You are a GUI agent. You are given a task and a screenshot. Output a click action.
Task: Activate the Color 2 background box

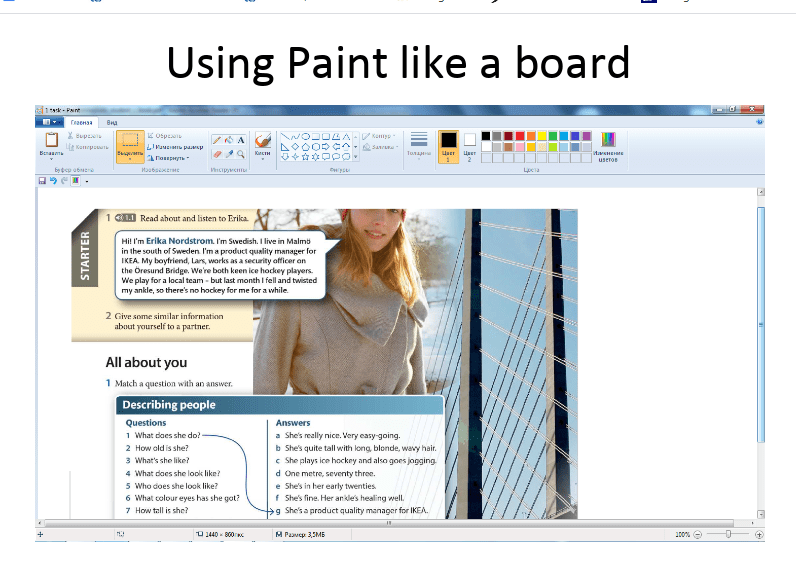(x=470, y=144)
